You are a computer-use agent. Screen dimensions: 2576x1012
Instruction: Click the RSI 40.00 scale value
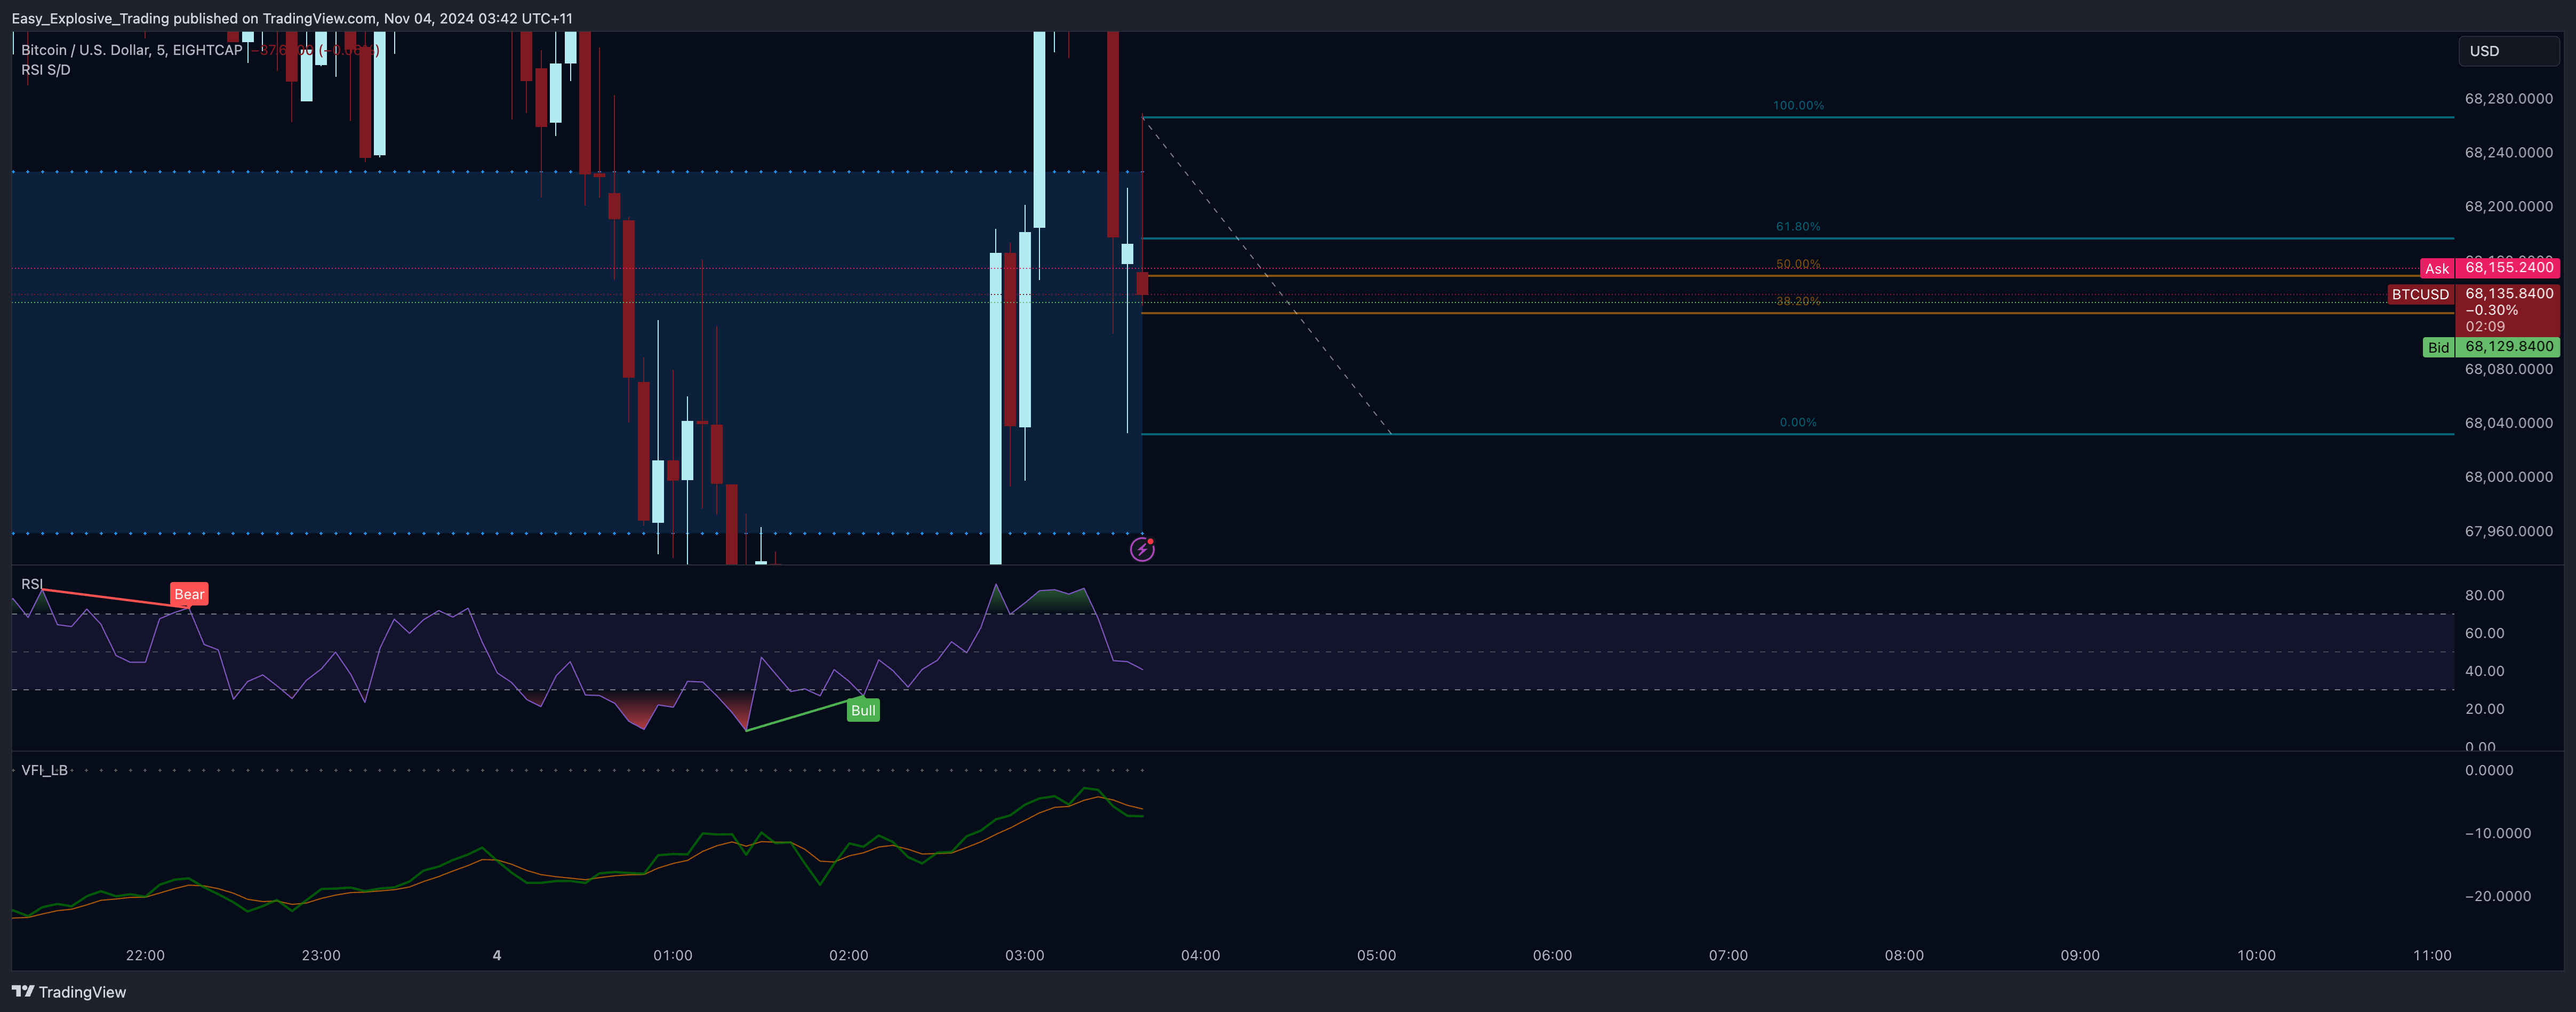(2484, 671)
